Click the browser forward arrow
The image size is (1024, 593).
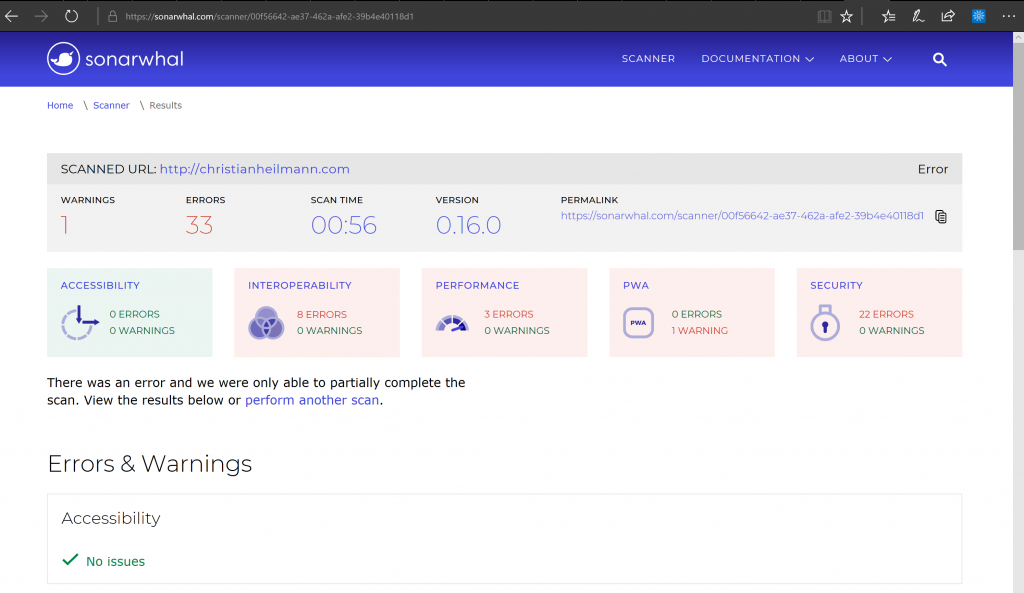pos(41,16)
